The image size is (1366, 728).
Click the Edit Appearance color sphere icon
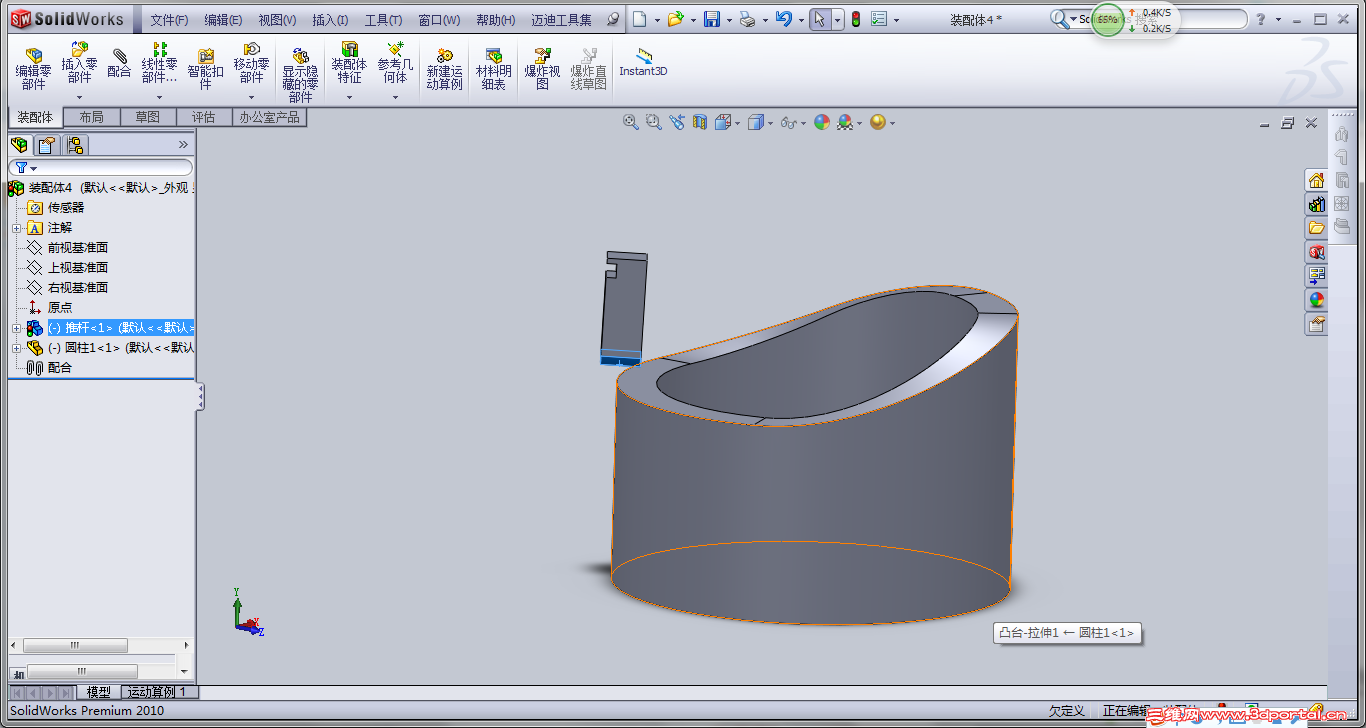tap(822, 122)
